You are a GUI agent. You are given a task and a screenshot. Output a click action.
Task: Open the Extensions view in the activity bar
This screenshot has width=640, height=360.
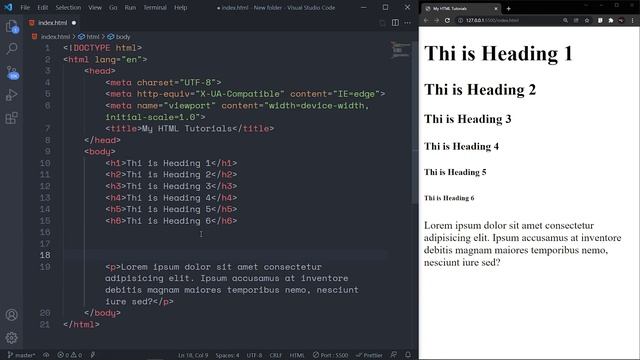[x=12, y=118]
